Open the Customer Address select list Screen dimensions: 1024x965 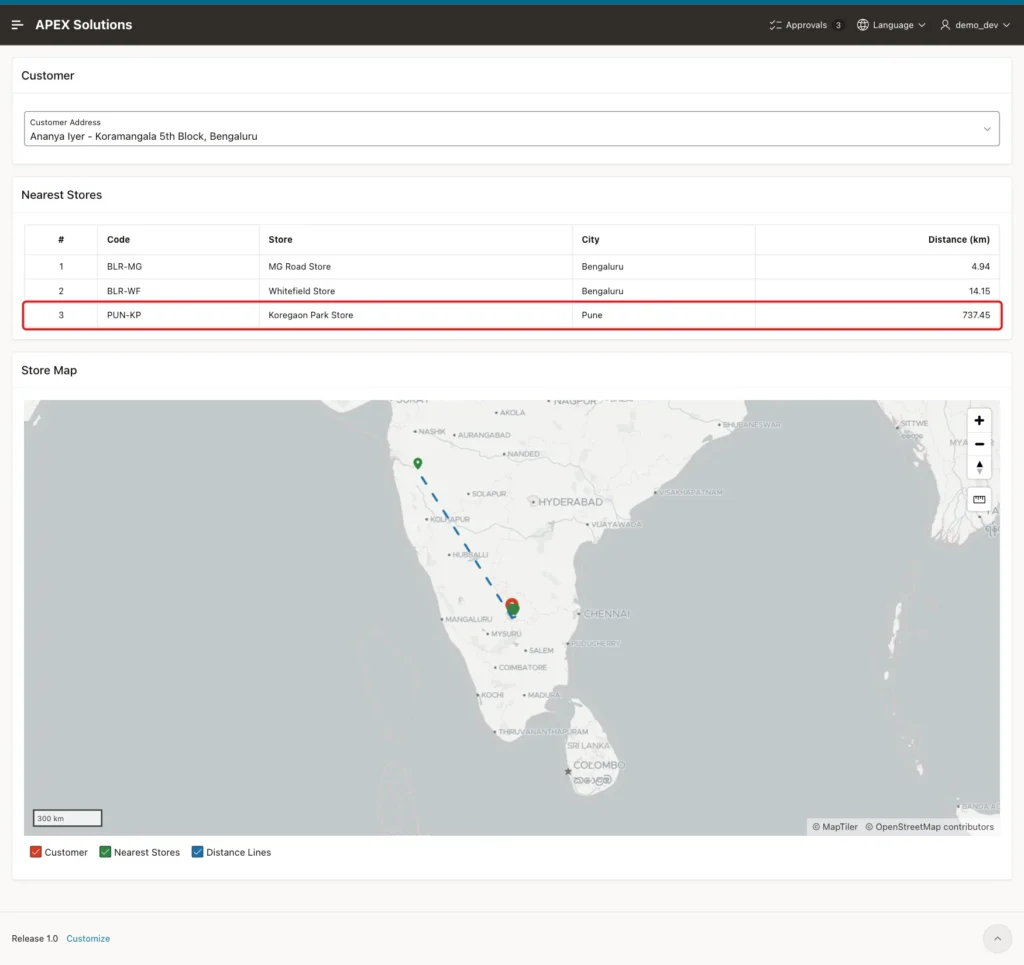511,129
